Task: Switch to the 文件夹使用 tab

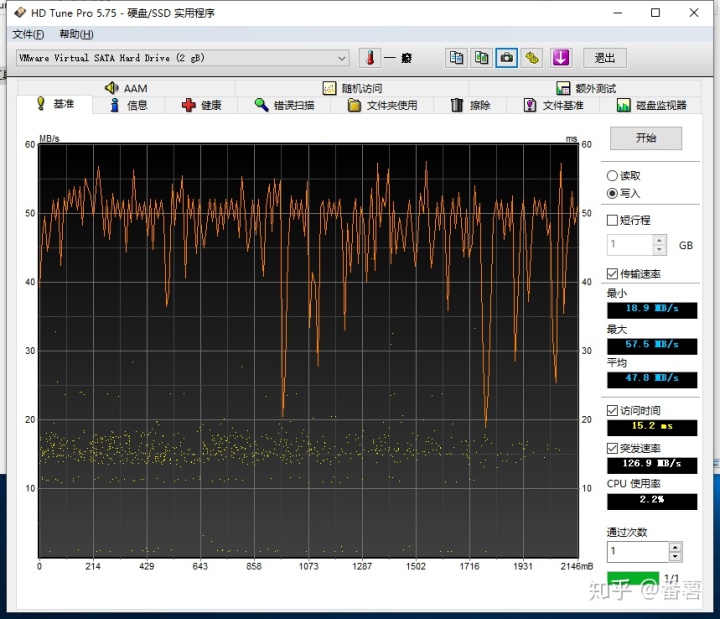Action: (x=382, y=105)
